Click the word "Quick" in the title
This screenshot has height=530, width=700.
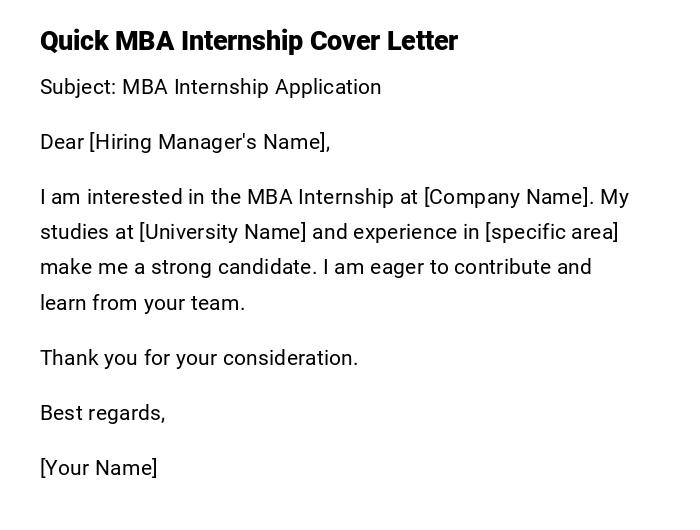tap(74, 41)
